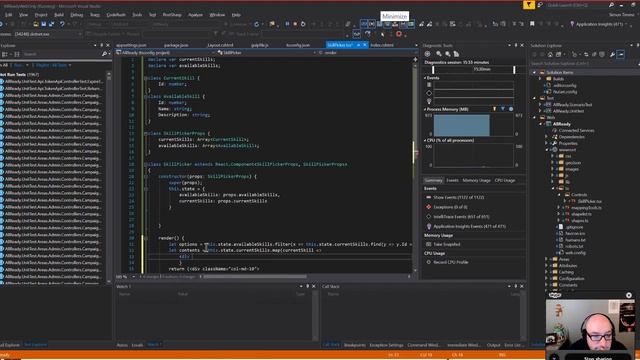Collapse the CPU graph section
Screen dimensions: 640x360
click(x=425, y=140)
